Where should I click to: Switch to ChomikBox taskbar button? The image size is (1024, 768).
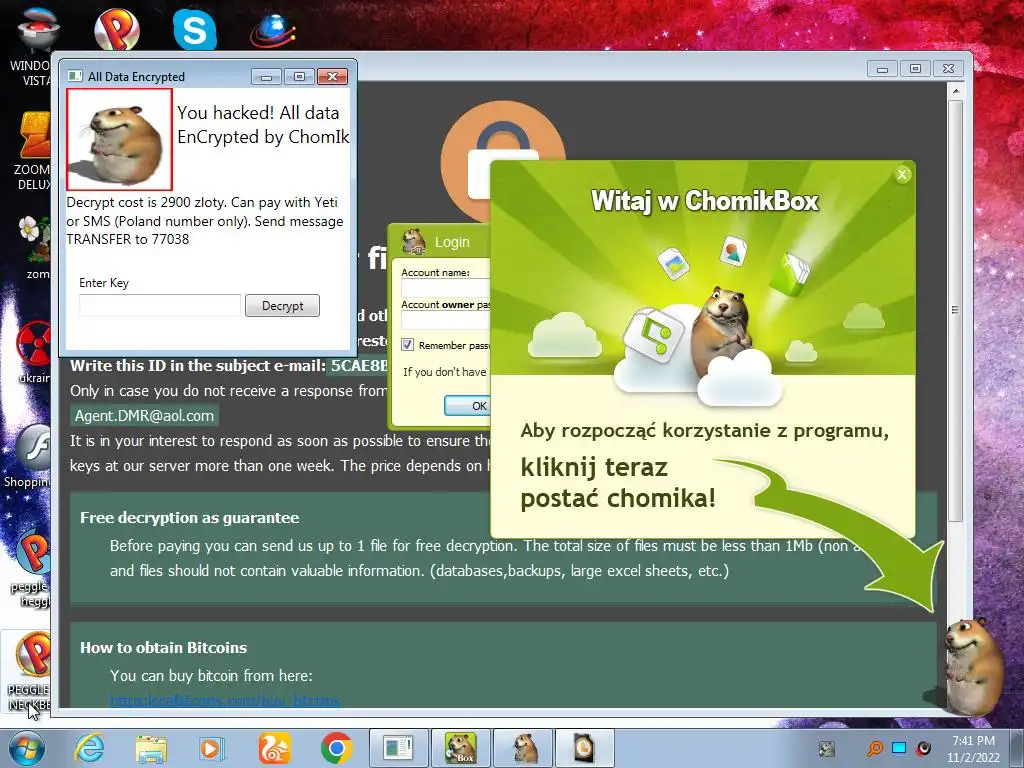460,748
